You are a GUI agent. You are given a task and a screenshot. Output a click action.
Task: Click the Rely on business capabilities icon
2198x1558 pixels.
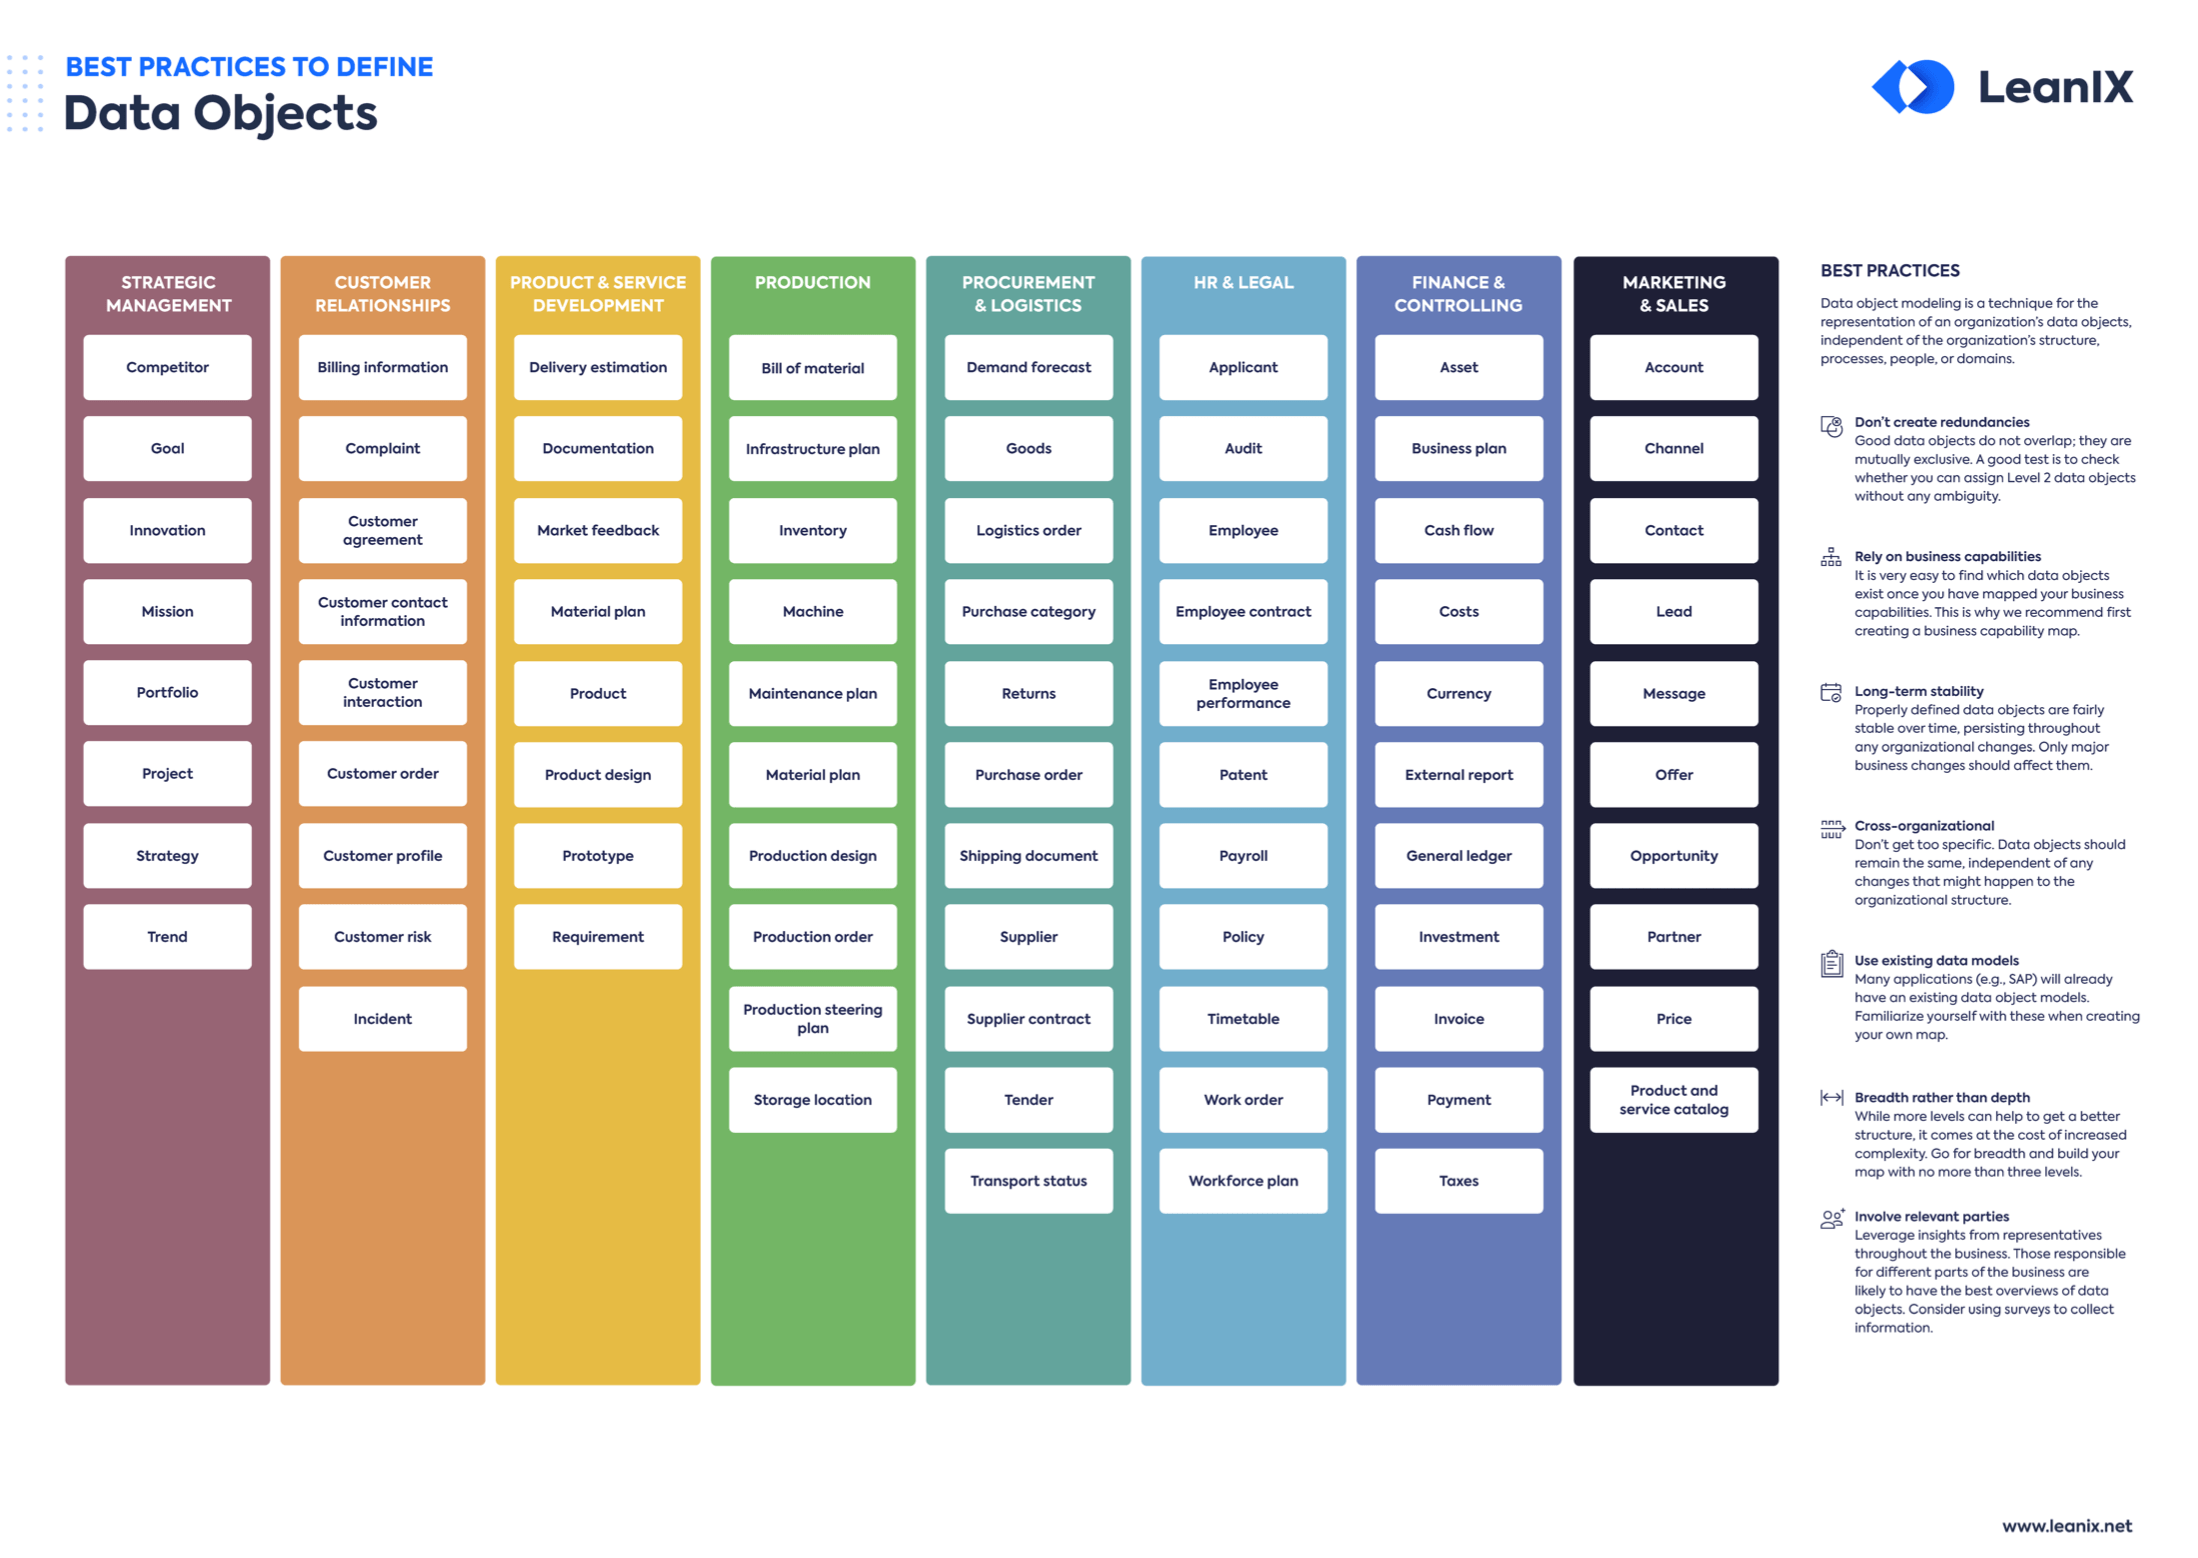(x=1830, y=557)
